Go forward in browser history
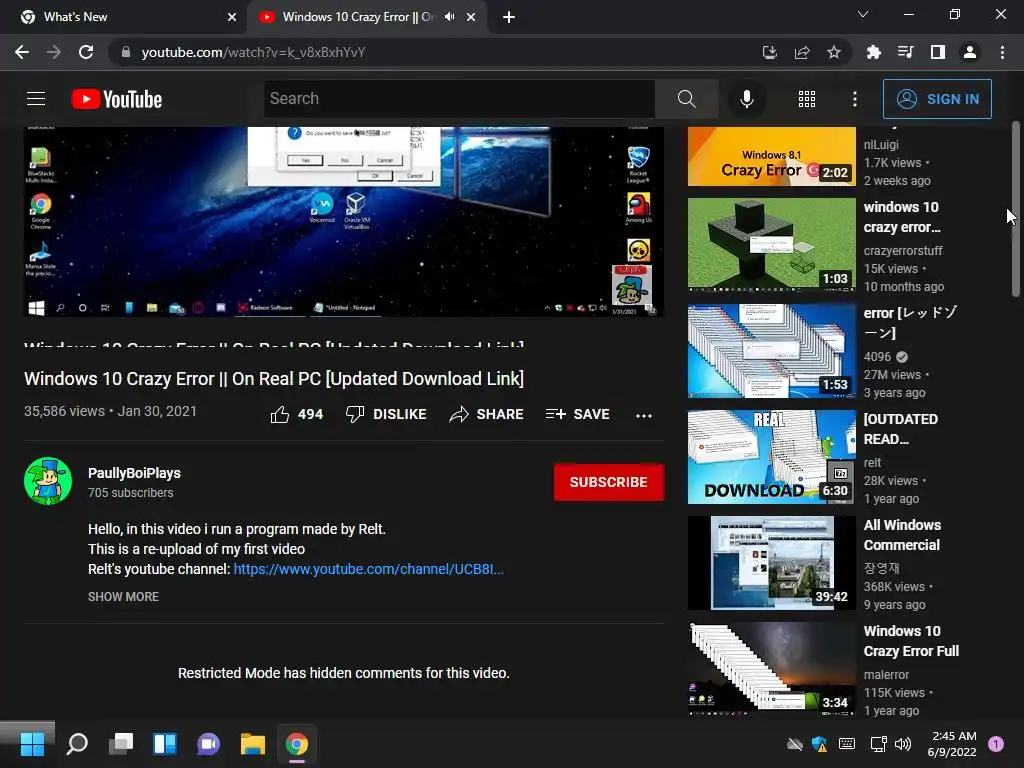 54,52
